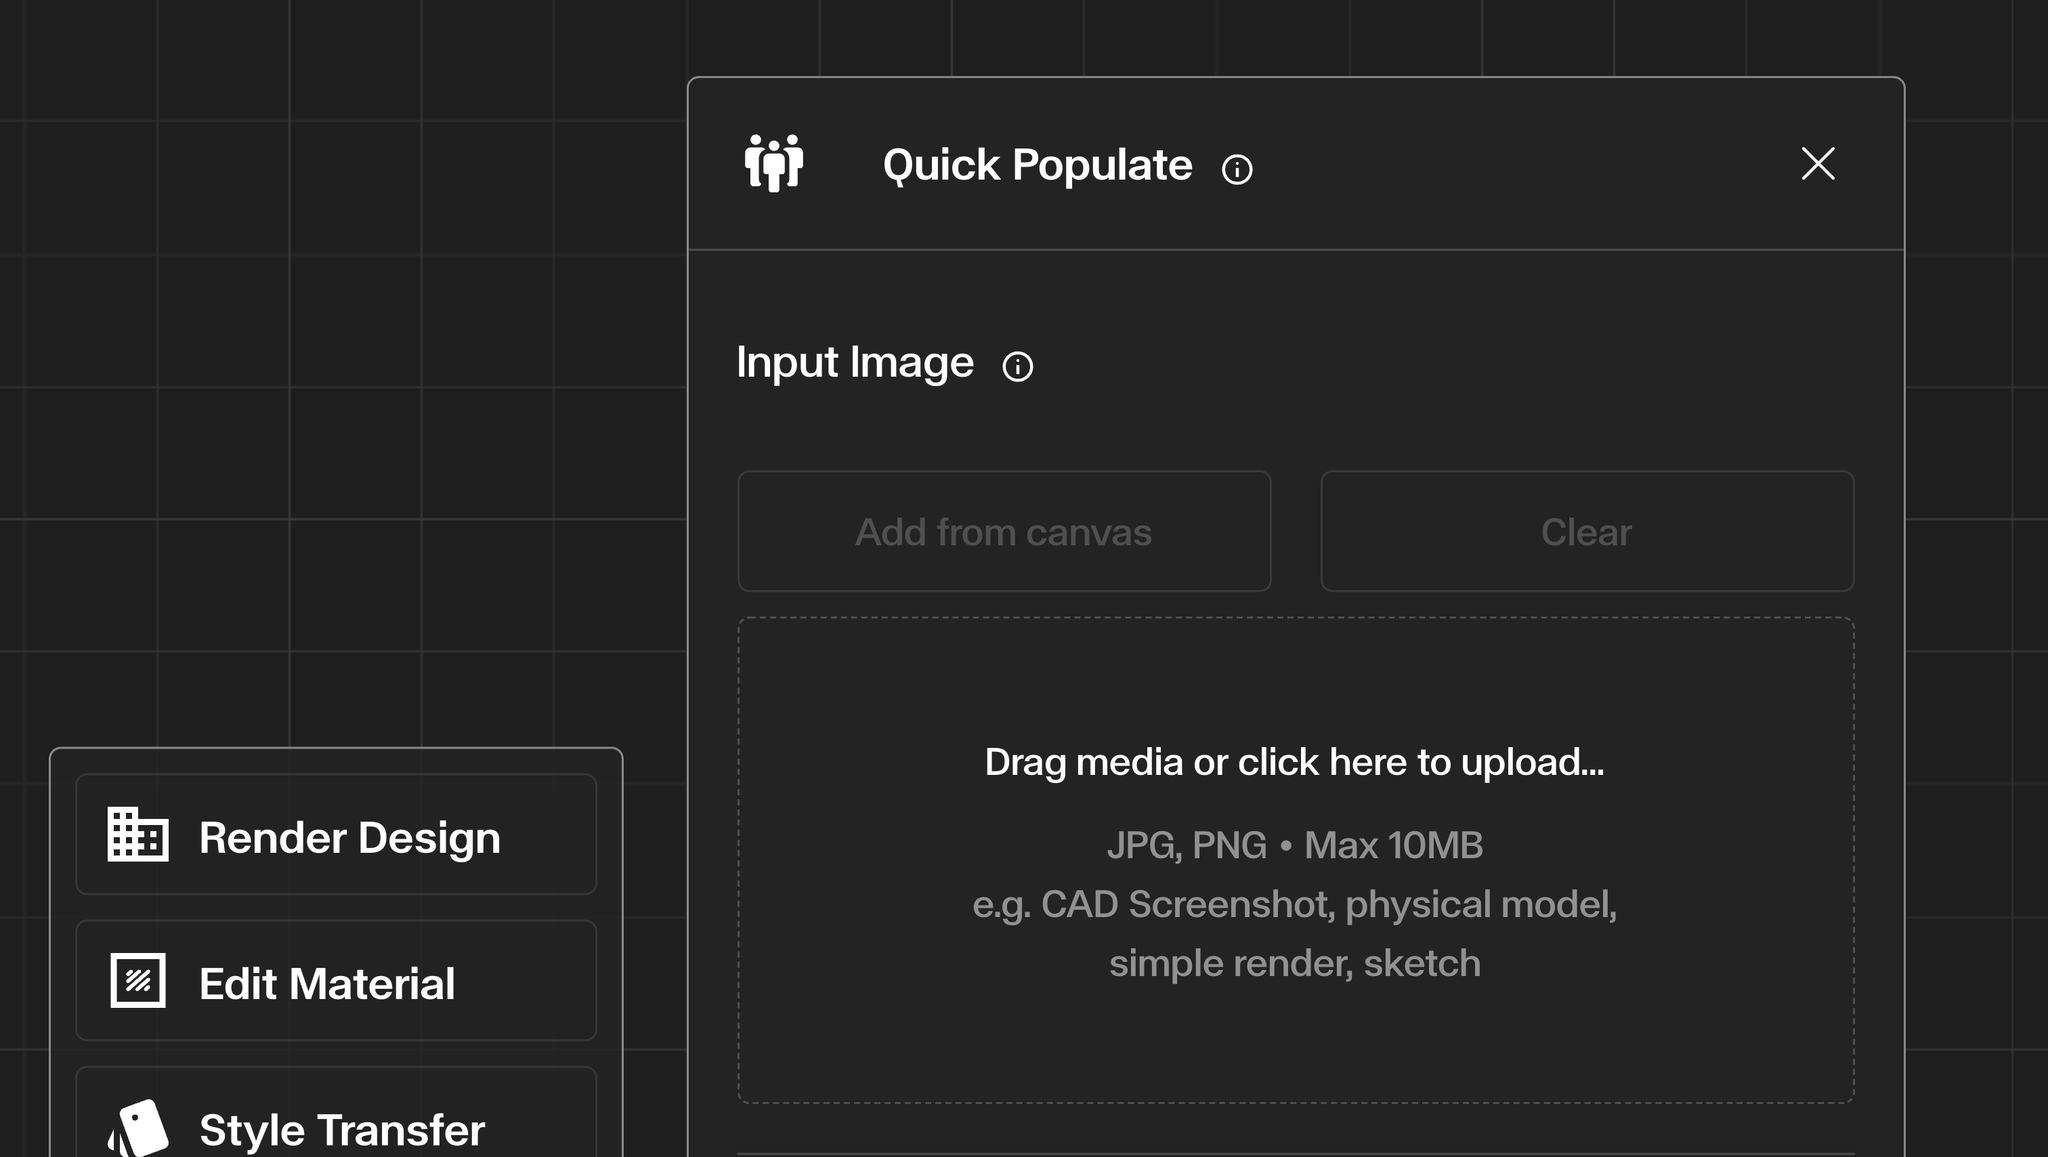
Task: Select the people figures icon in the header
Action: (x=773, y=164)
